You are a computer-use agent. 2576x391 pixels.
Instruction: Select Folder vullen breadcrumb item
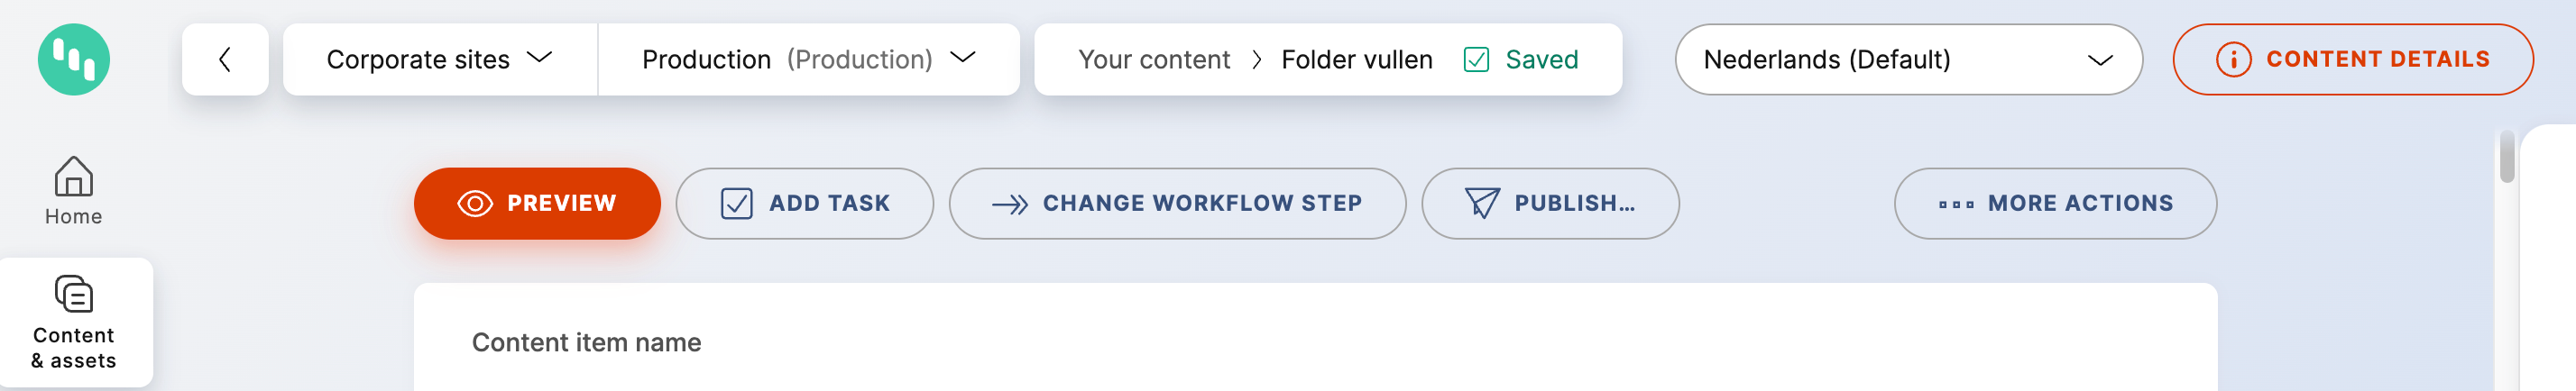[x=1356, y=60]
